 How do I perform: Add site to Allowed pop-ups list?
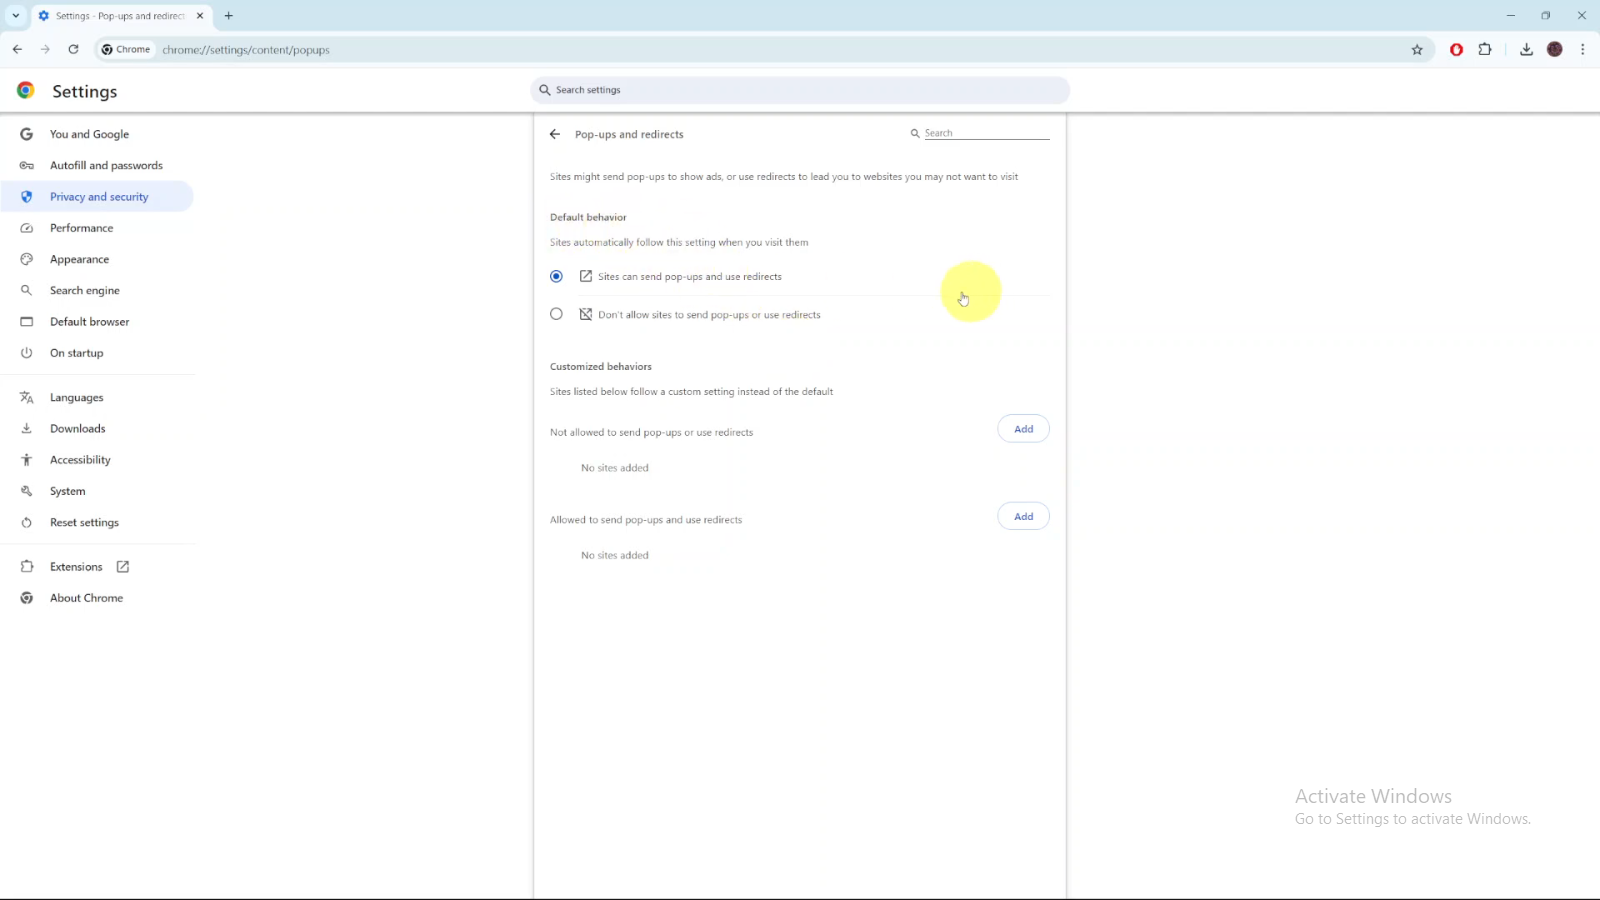click(x=1023, y=517)
